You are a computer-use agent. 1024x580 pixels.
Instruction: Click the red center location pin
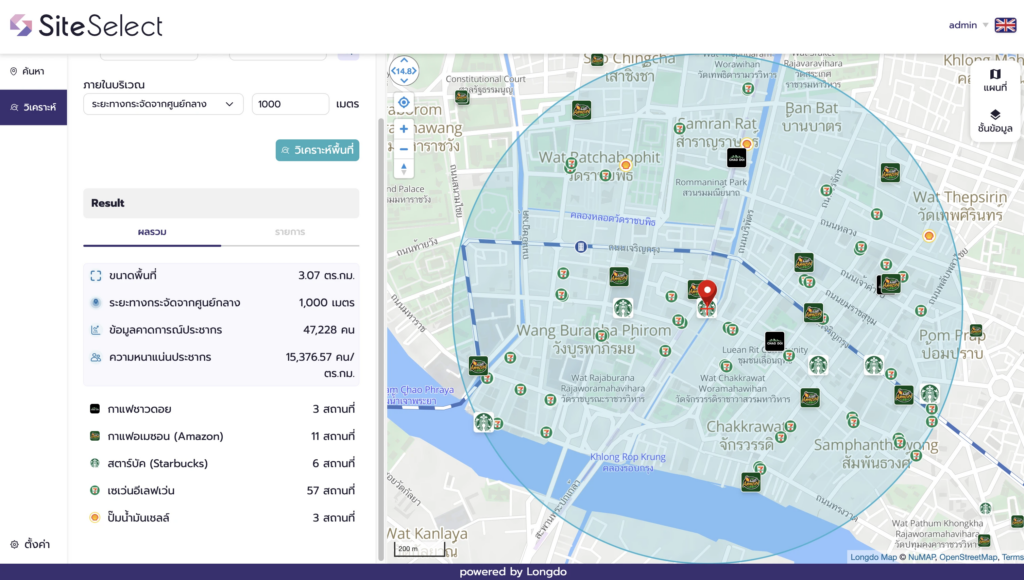point(707,294)
